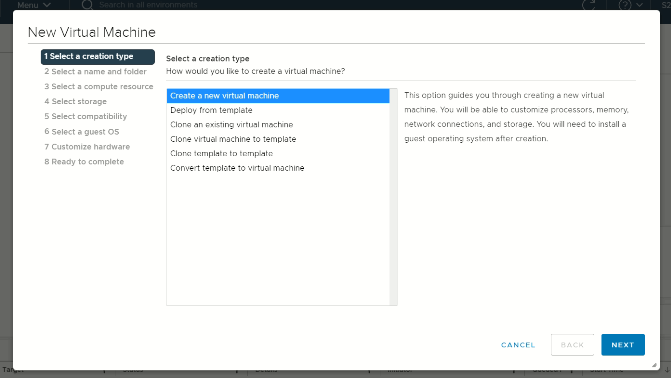Click the NEXT button

tap(623, 345)
